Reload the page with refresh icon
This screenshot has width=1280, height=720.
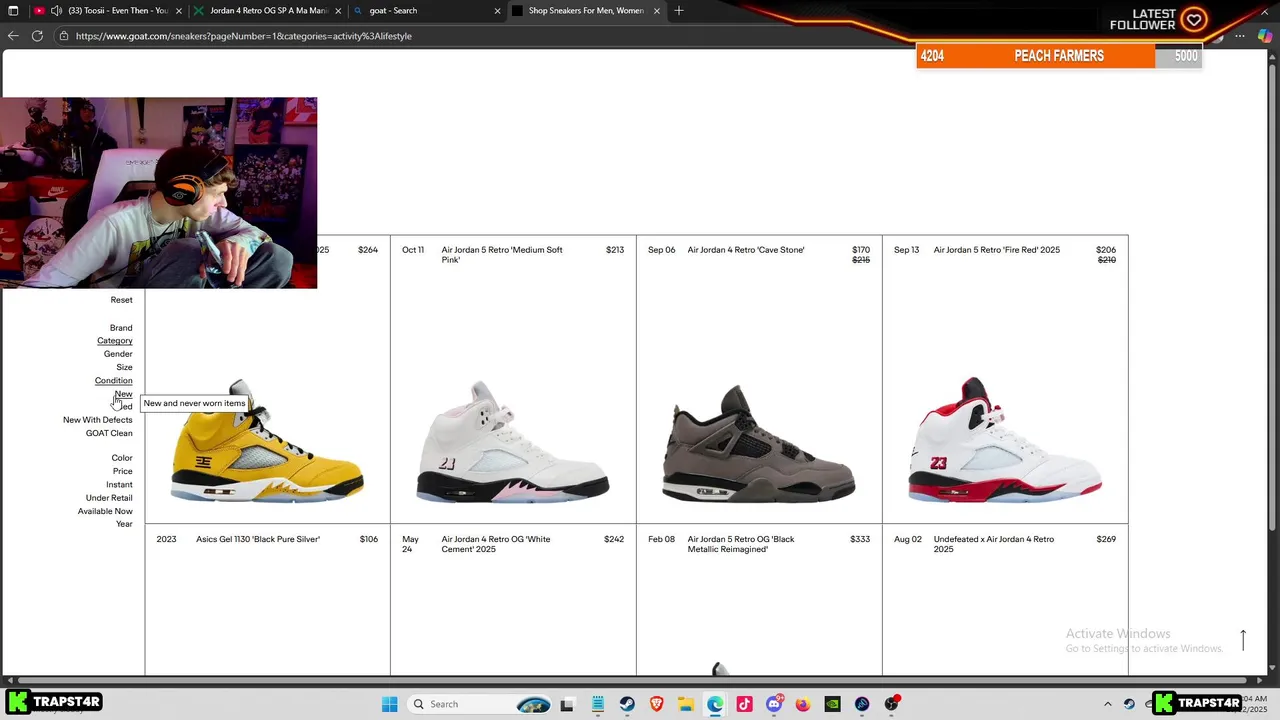[37, 36]
